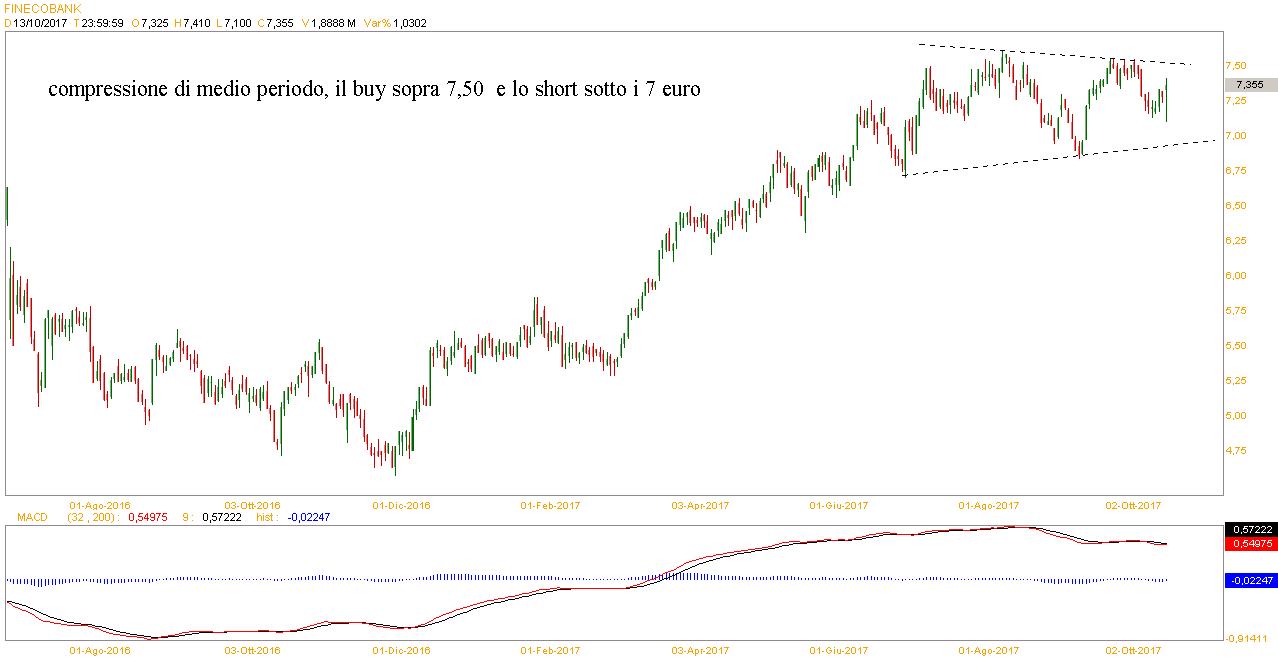Click the close value 7,355 in header
Image resolution: width=1278 pixels, height=668 pixels.
pos(279,23)
